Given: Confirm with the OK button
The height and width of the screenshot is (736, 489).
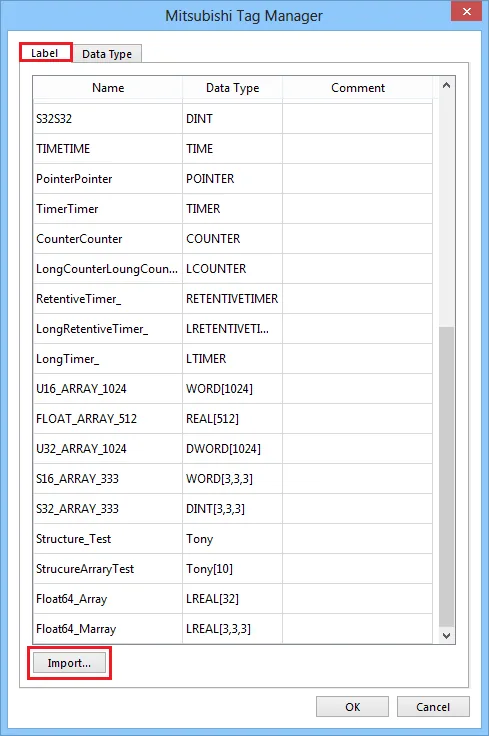Looking at the screenshot, I should pos(352,707).
